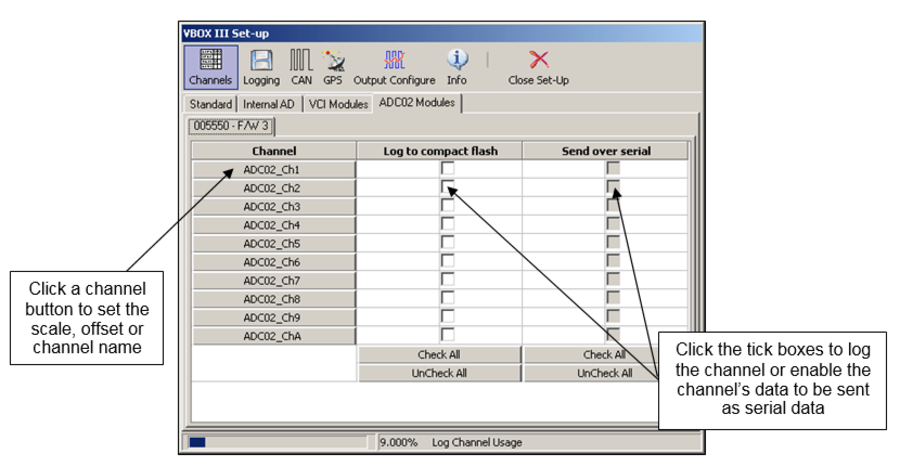
Task: Switch to the Internal AD tab
Action: pyautogui.click(x=268, y=104)
